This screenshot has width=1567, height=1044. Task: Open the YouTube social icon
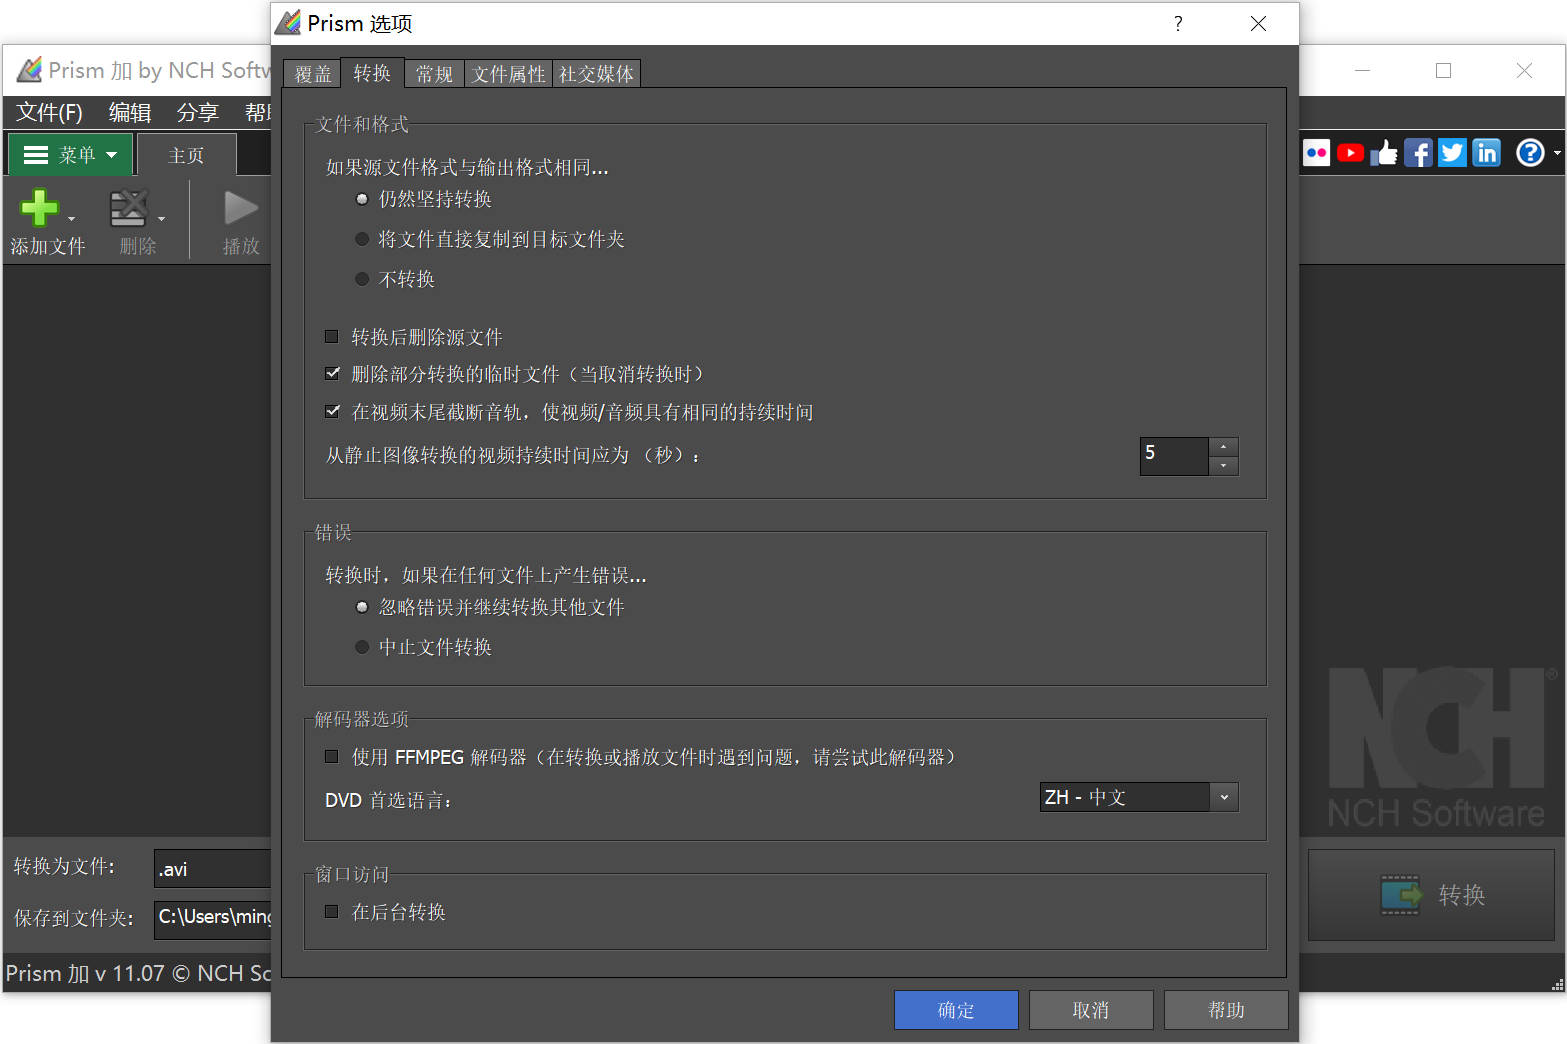coord(1350,153)
